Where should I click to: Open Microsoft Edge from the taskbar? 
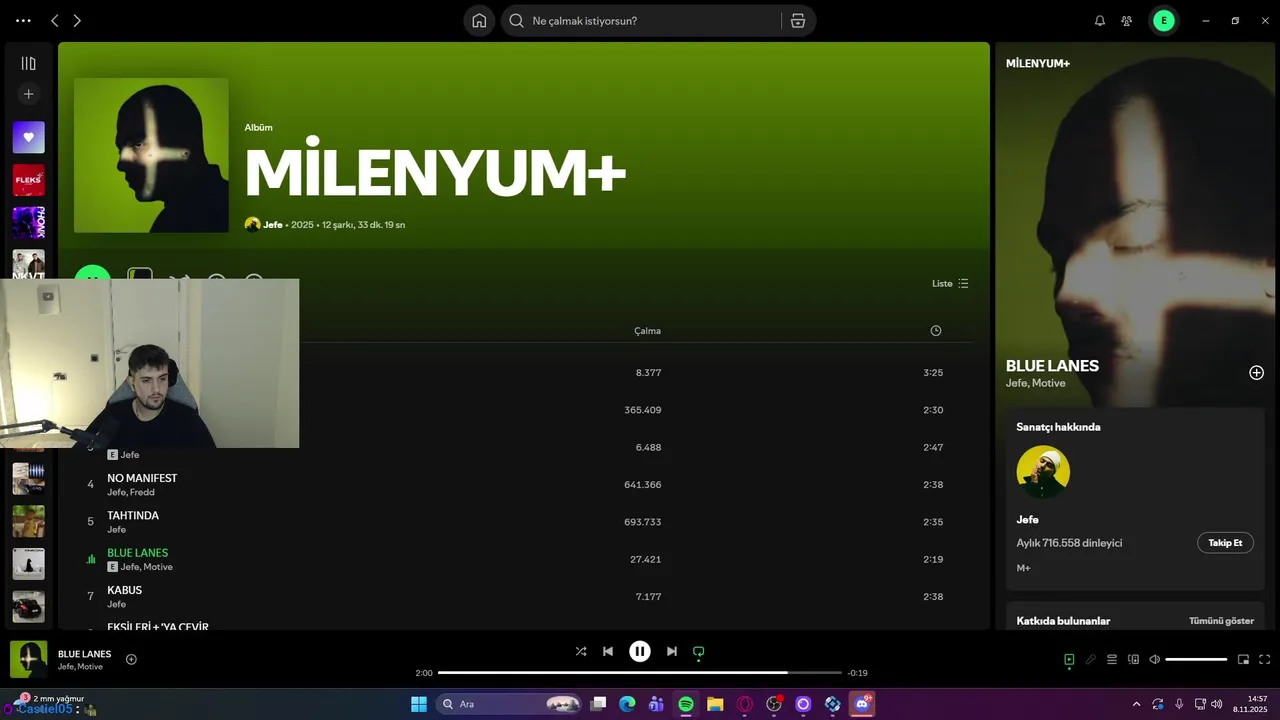(x=627, y=704)
